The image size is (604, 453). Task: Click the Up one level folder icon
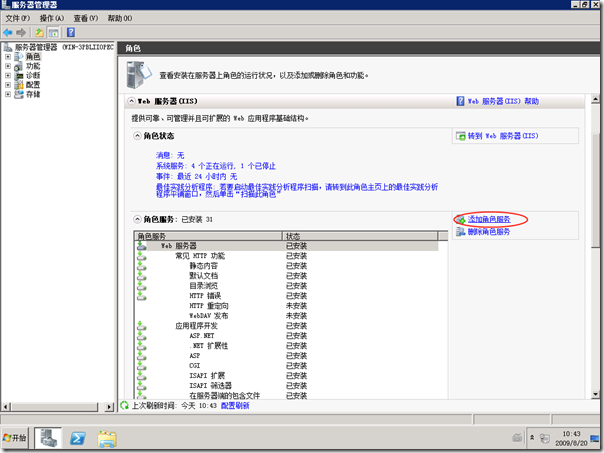39,32
